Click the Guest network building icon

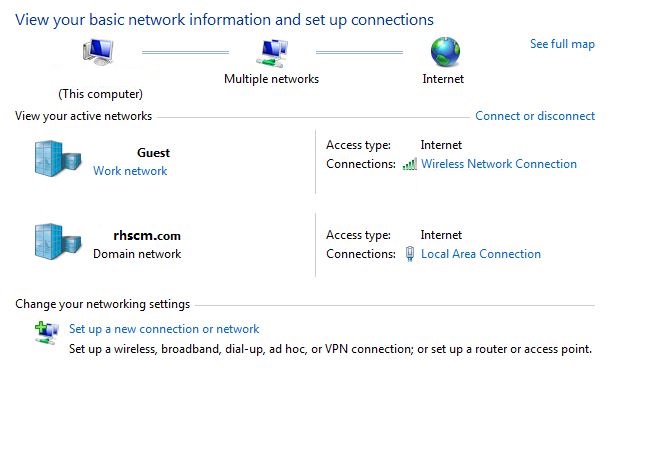tap(58, 158)
